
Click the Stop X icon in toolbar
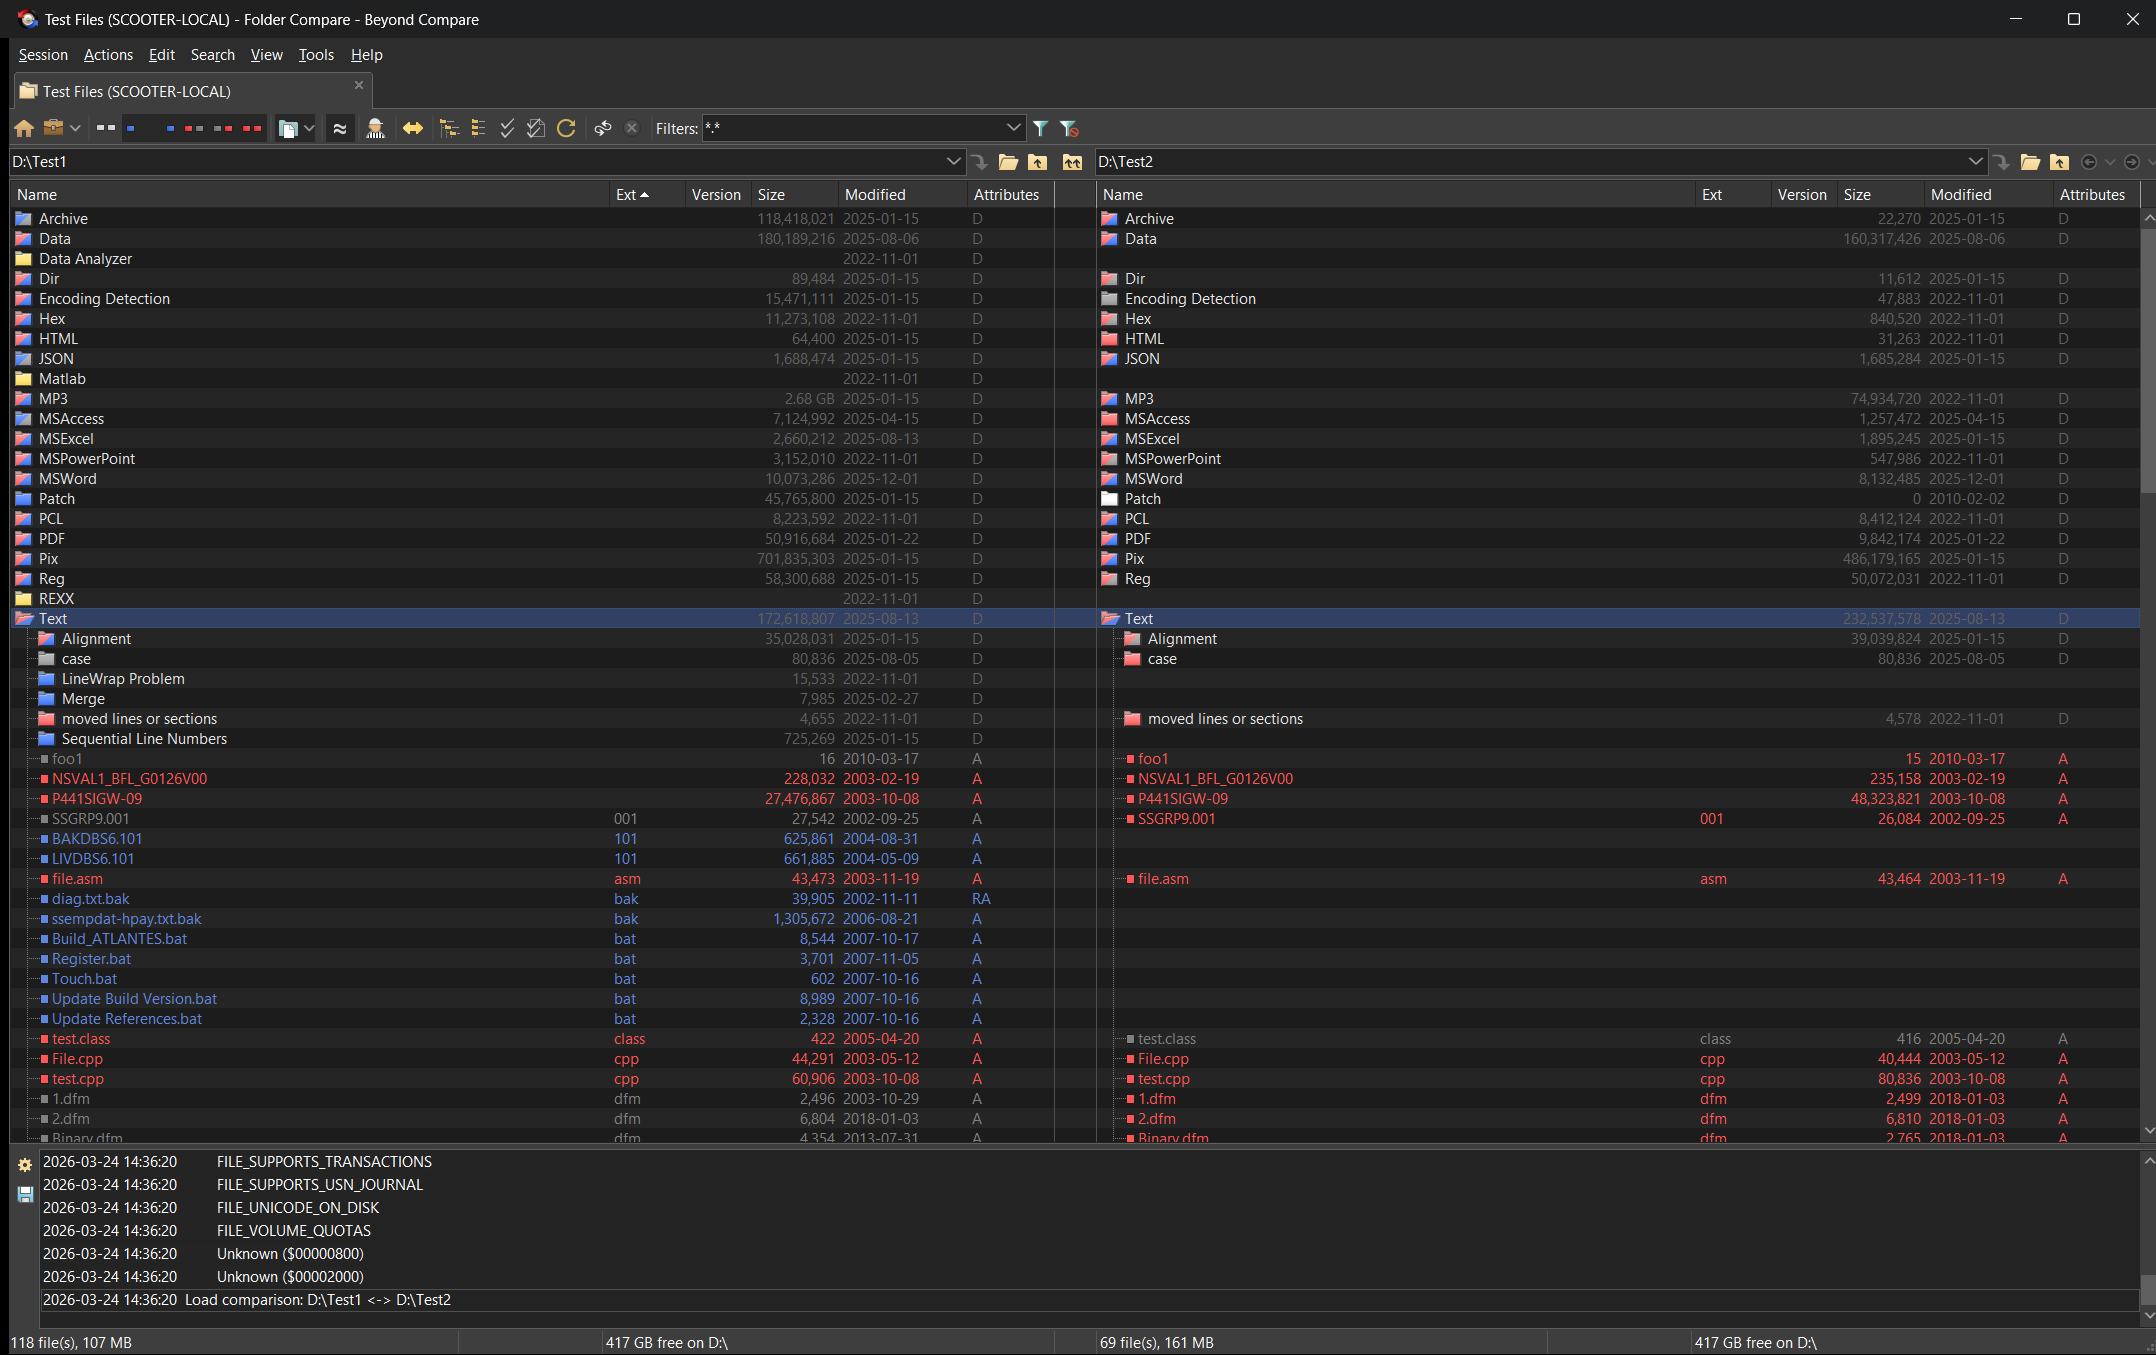click(631, 128)
